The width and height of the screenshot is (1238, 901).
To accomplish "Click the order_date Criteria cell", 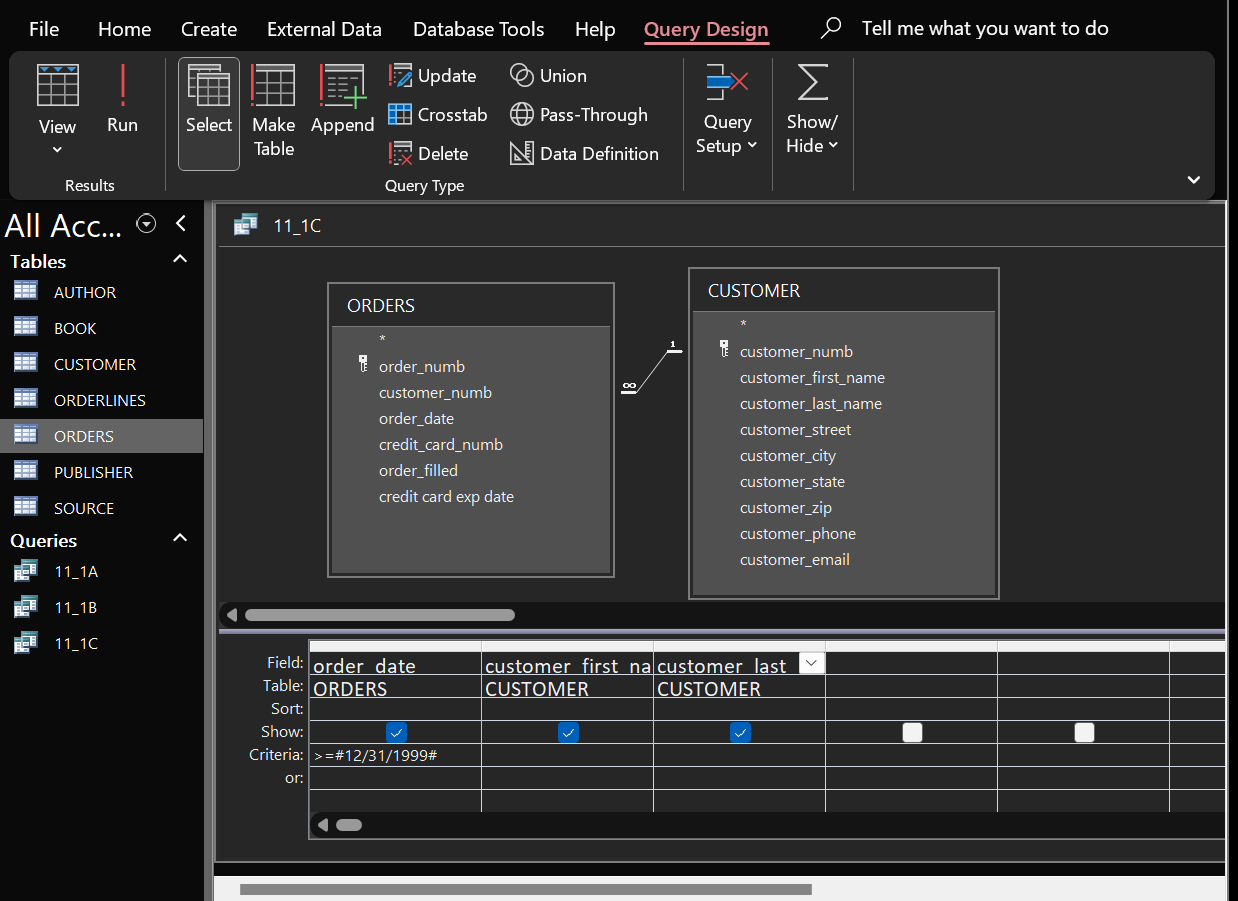I will [394, 756].
